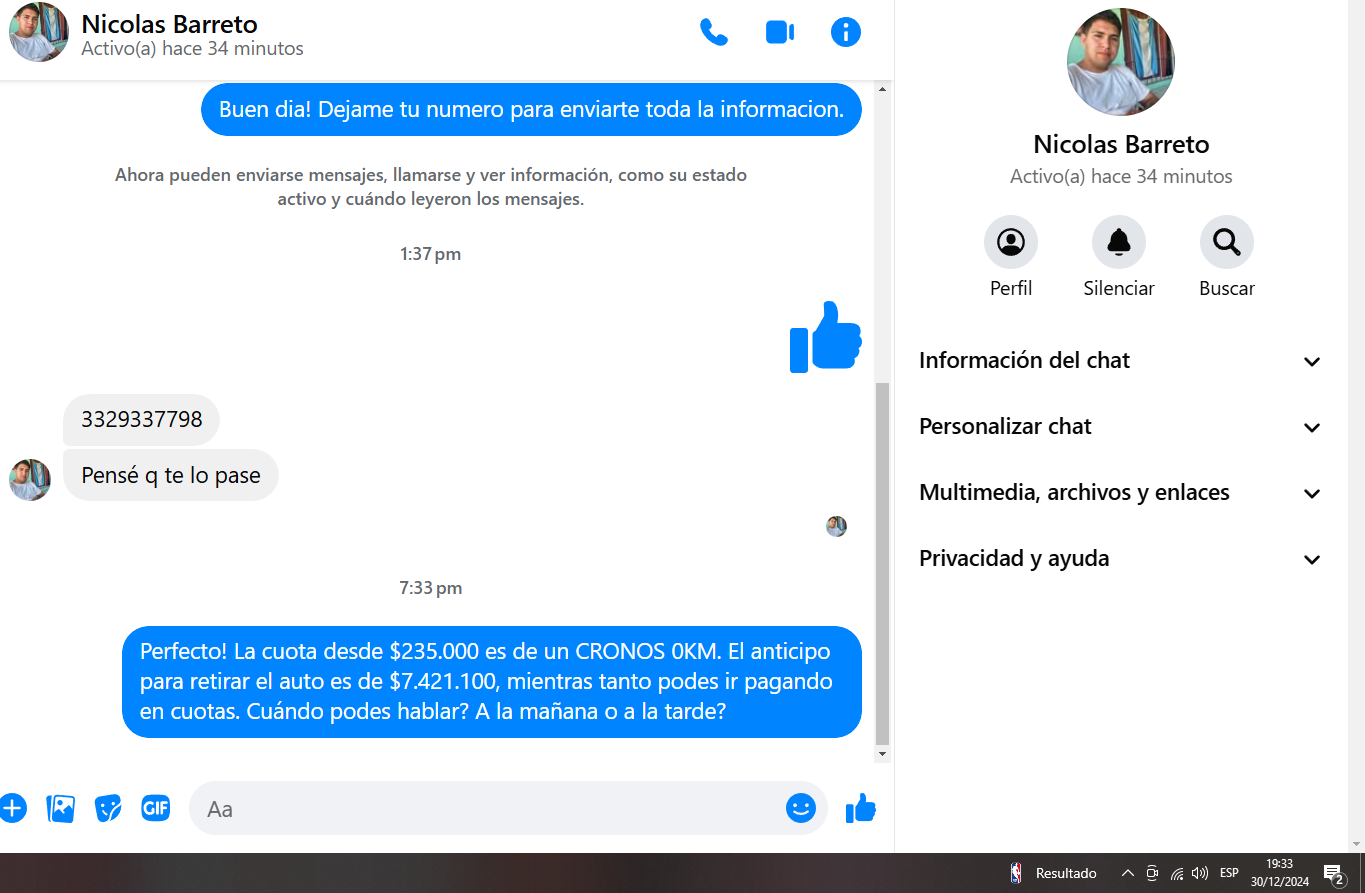
Task: Toggle the conversation info panel icon
Action: tap(846, 32)
